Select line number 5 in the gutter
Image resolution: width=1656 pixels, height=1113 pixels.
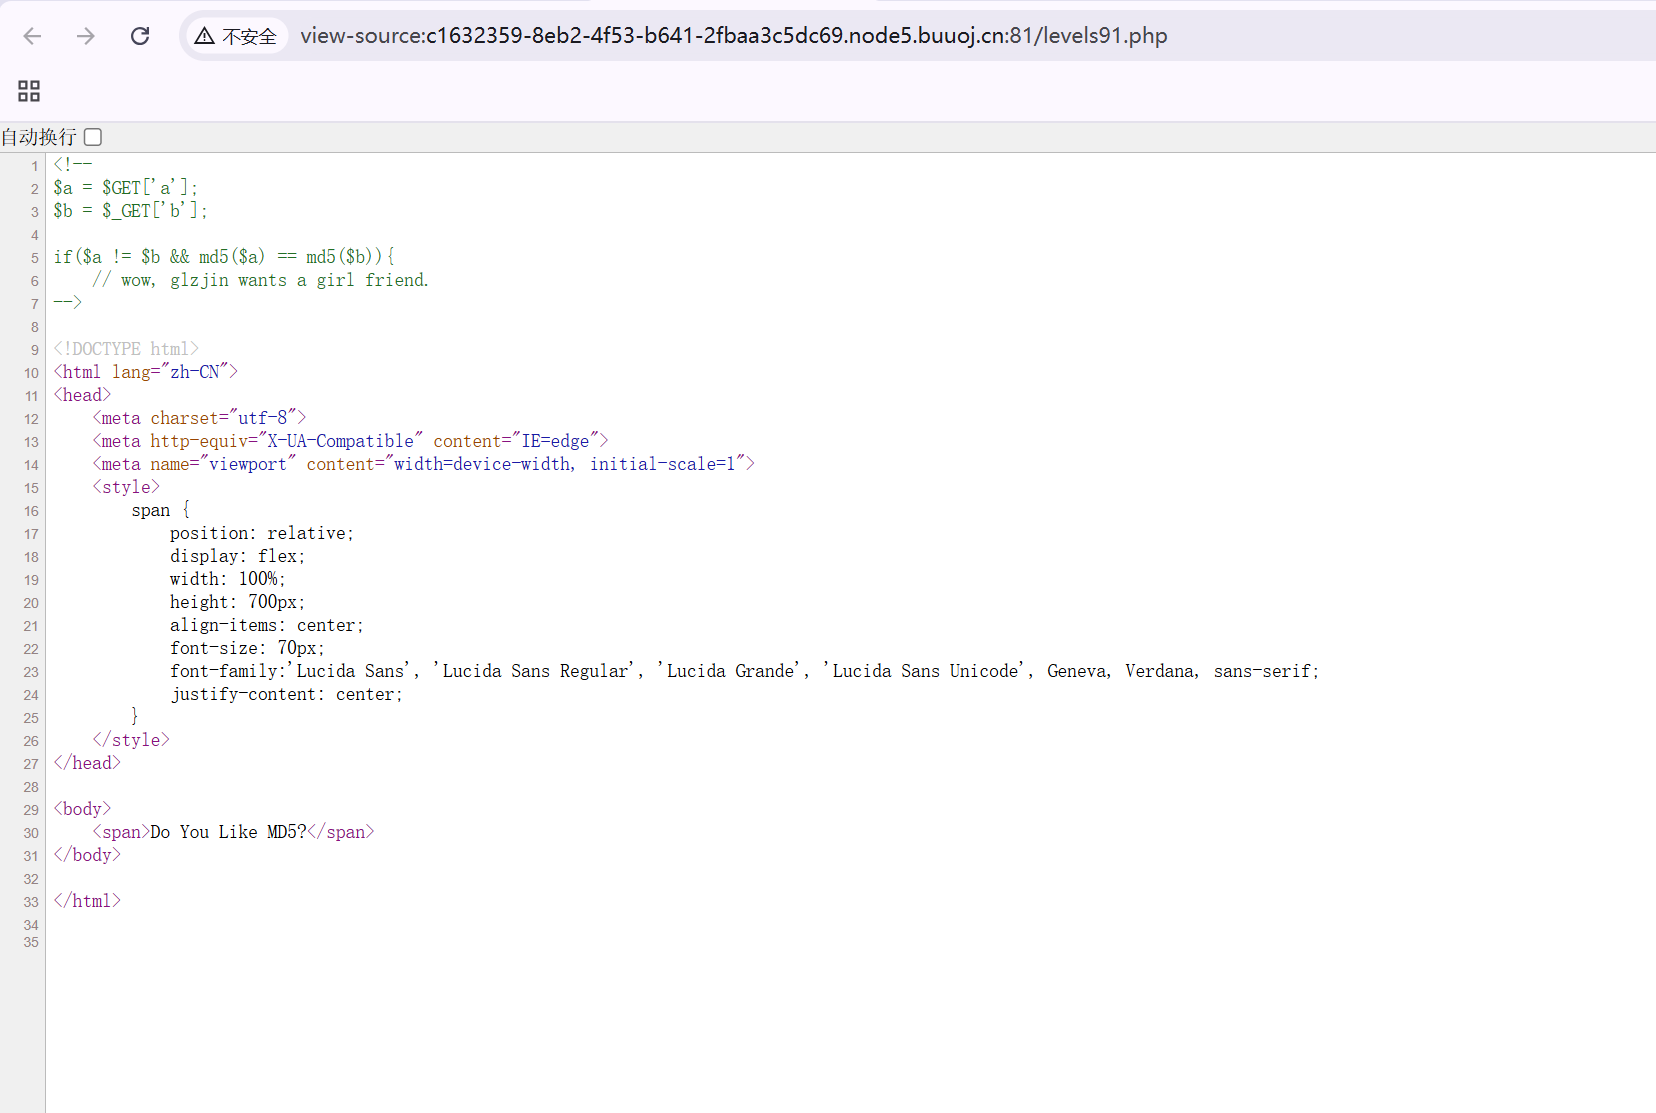coord(34,258)
